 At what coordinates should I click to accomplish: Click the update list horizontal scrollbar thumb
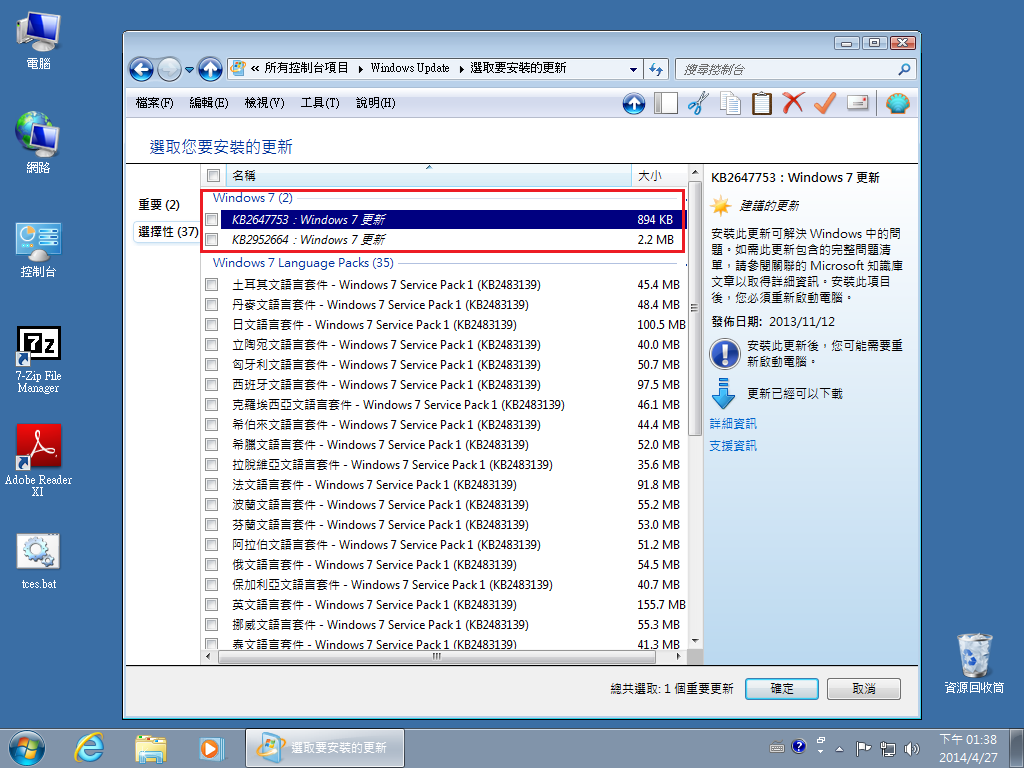coord(436,656)
